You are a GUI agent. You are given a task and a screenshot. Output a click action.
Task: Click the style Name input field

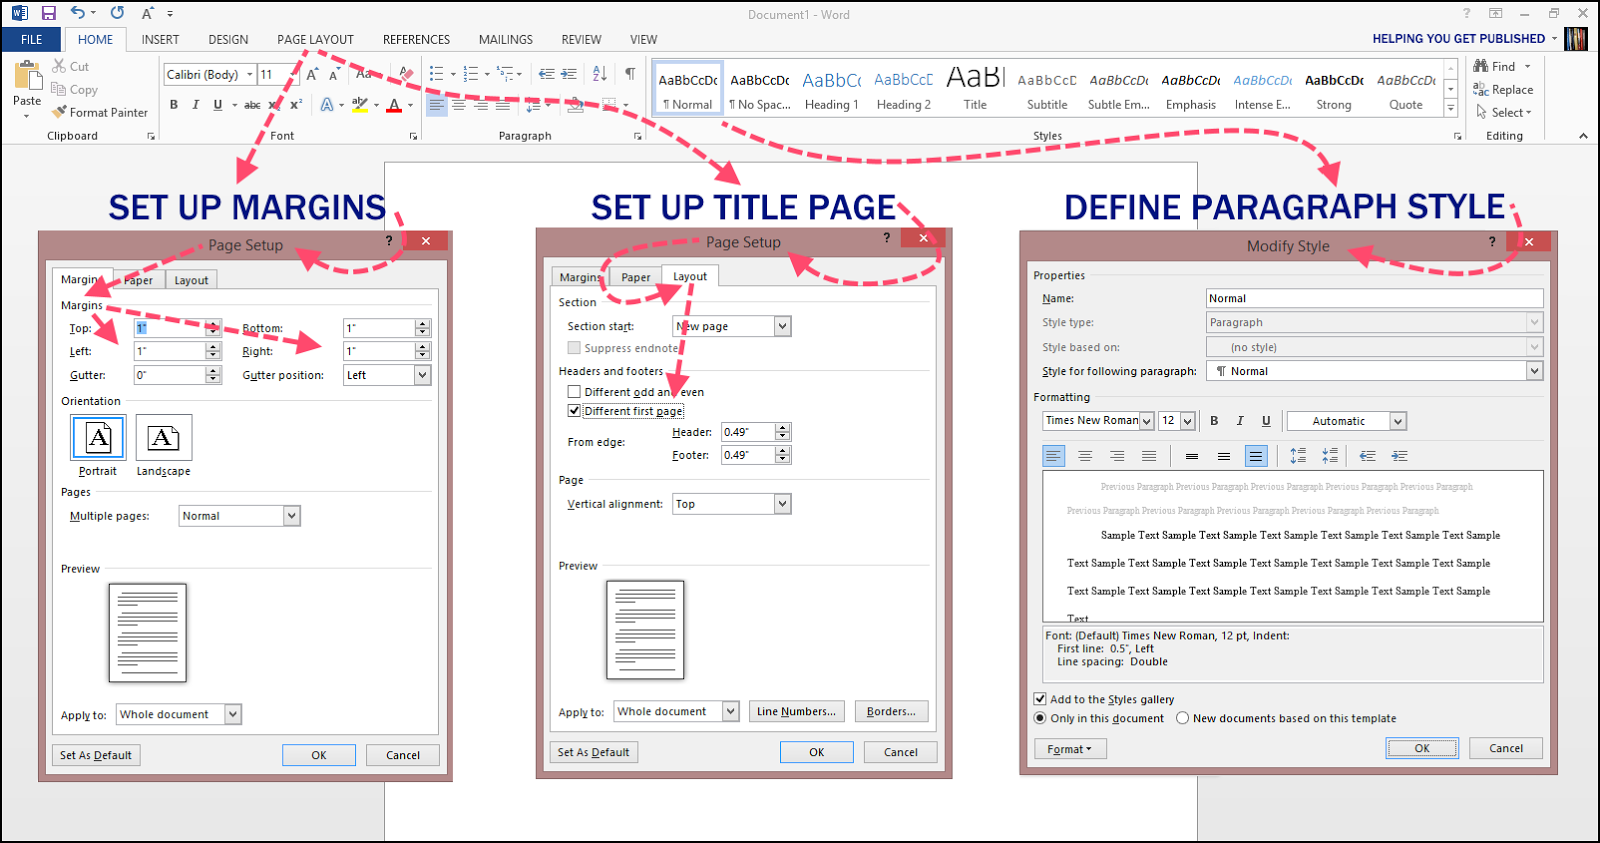(1375, 298)
